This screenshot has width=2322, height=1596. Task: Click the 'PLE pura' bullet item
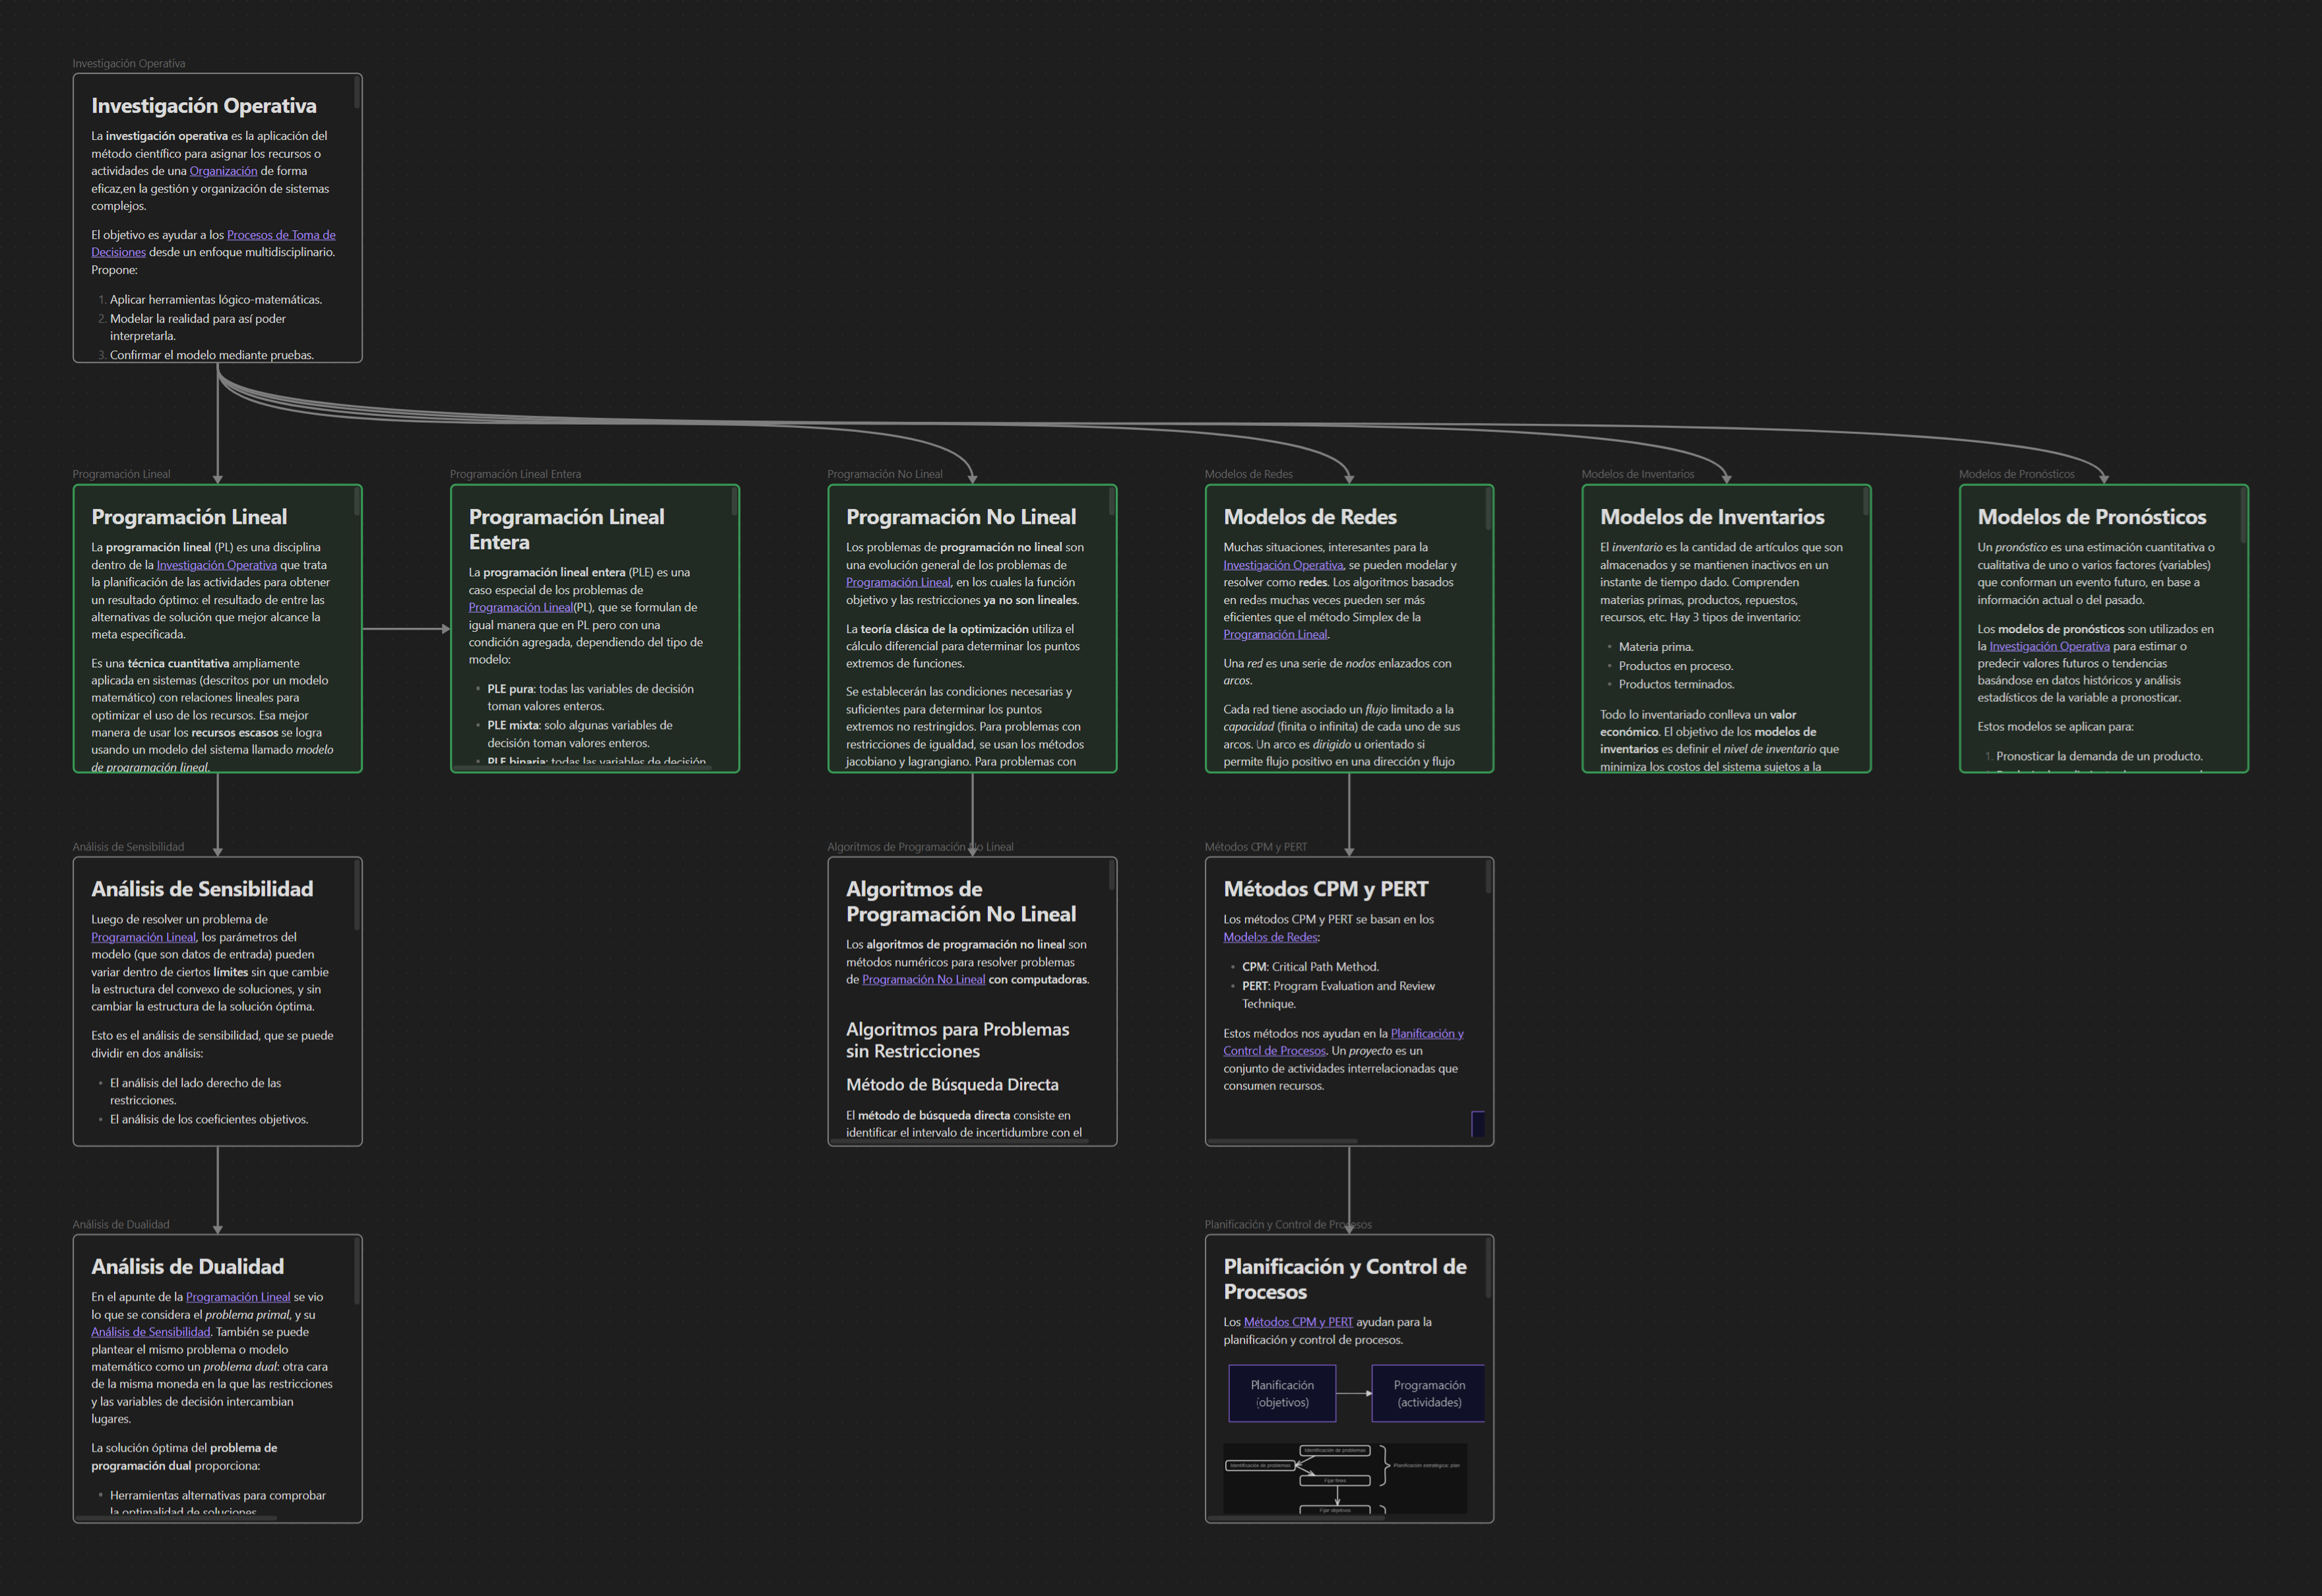(590, 698)
